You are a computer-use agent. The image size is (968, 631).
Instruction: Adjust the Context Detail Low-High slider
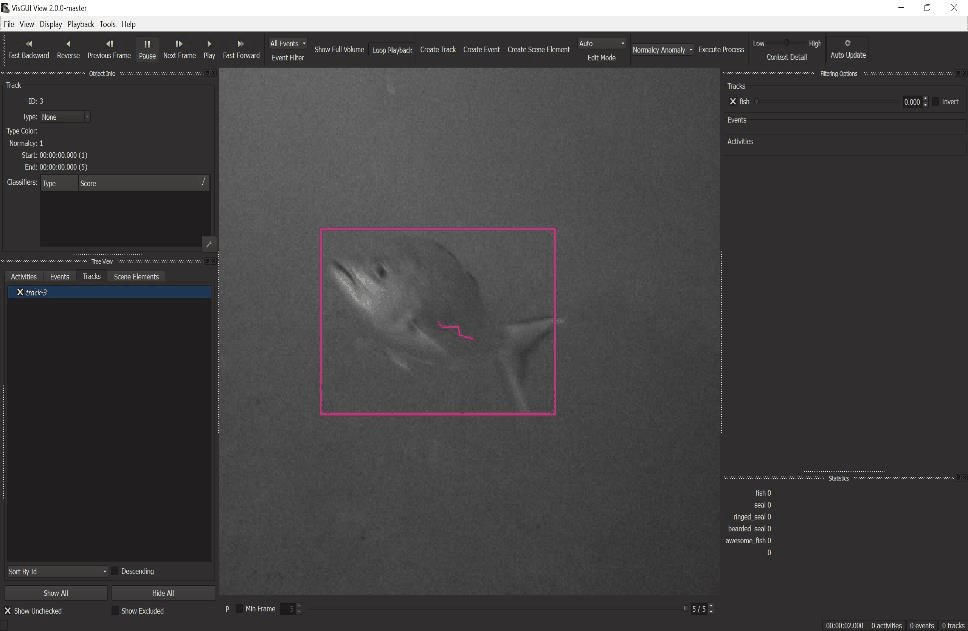pyautogui.click(x=786, y=43)
